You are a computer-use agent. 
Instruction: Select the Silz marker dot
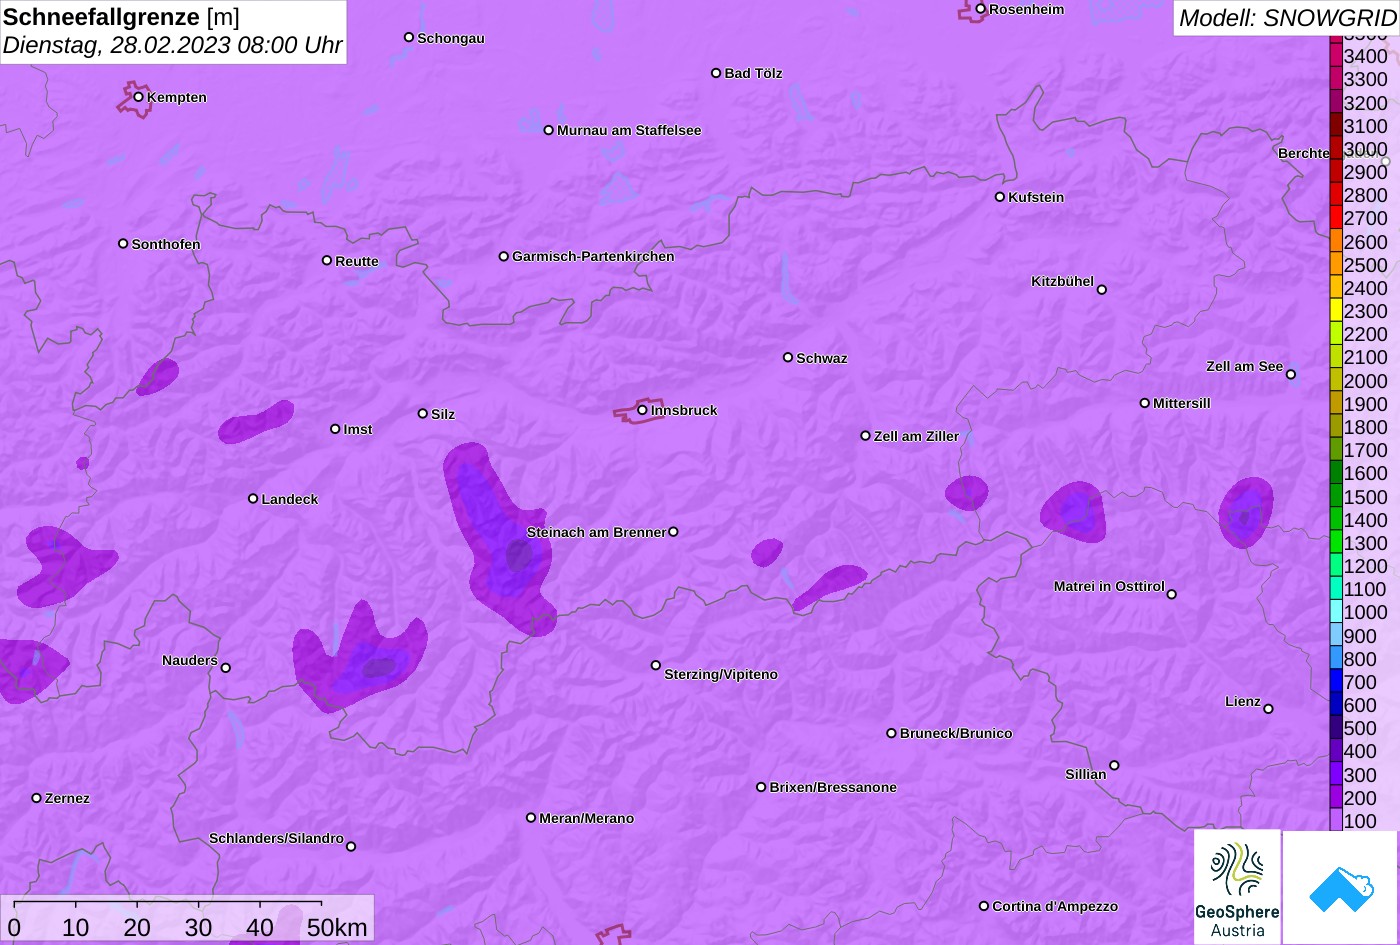pyautogui.click(x=423, y=413)
